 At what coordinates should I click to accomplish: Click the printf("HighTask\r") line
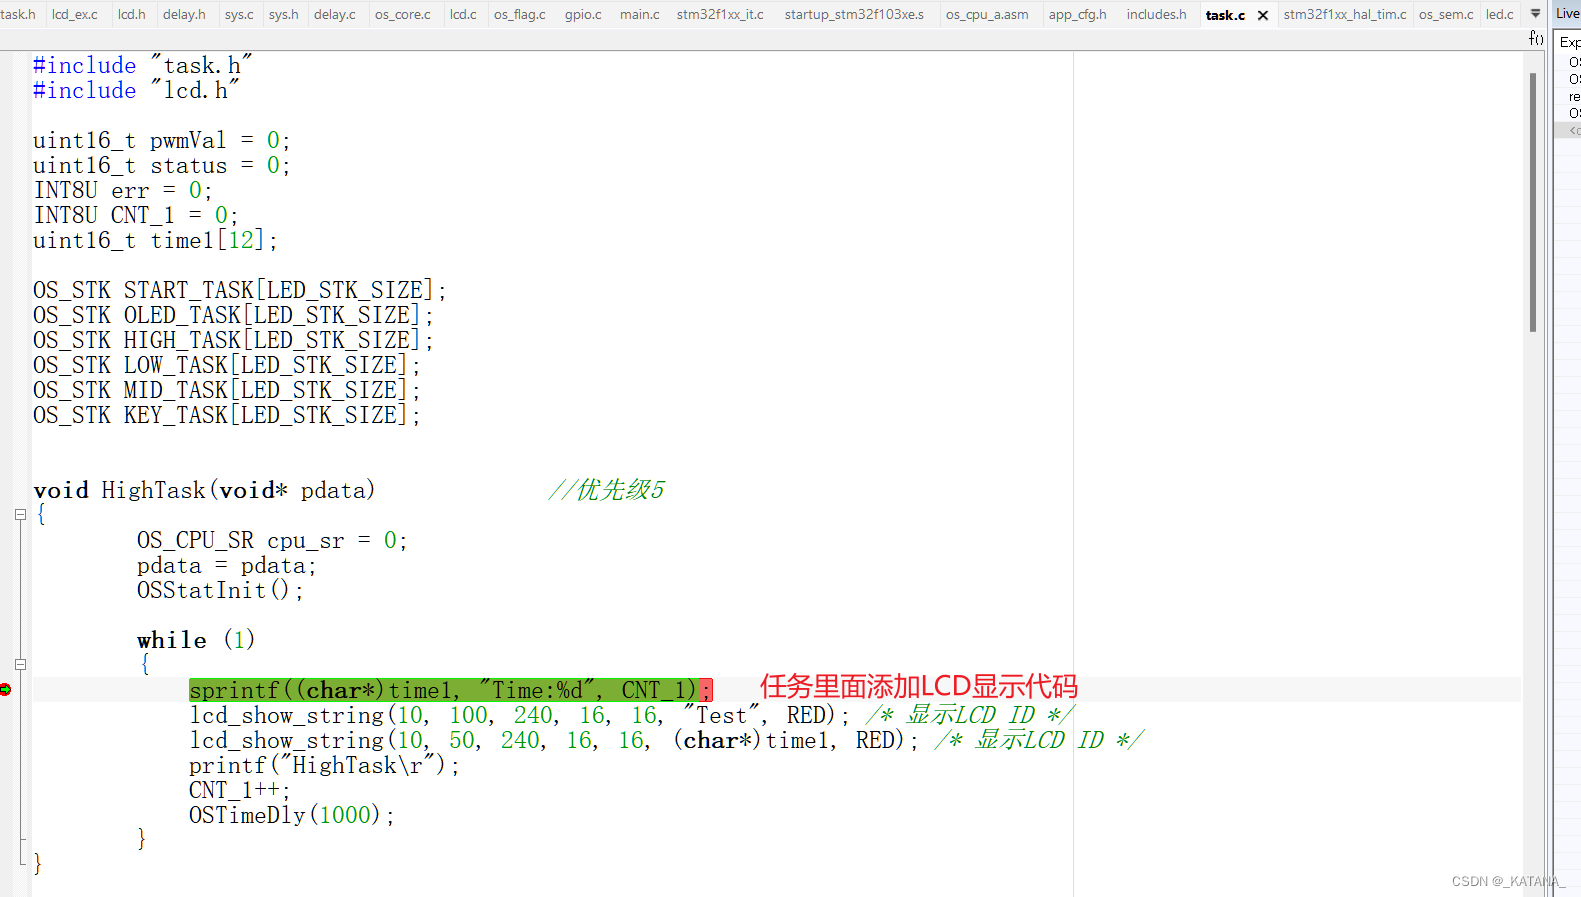(324, 765)
